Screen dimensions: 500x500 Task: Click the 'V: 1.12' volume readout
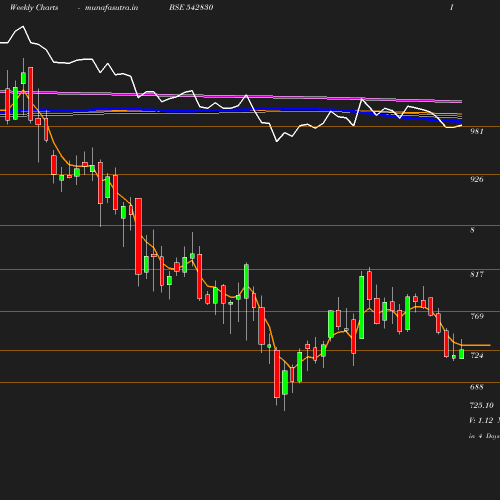pos(481,420)
